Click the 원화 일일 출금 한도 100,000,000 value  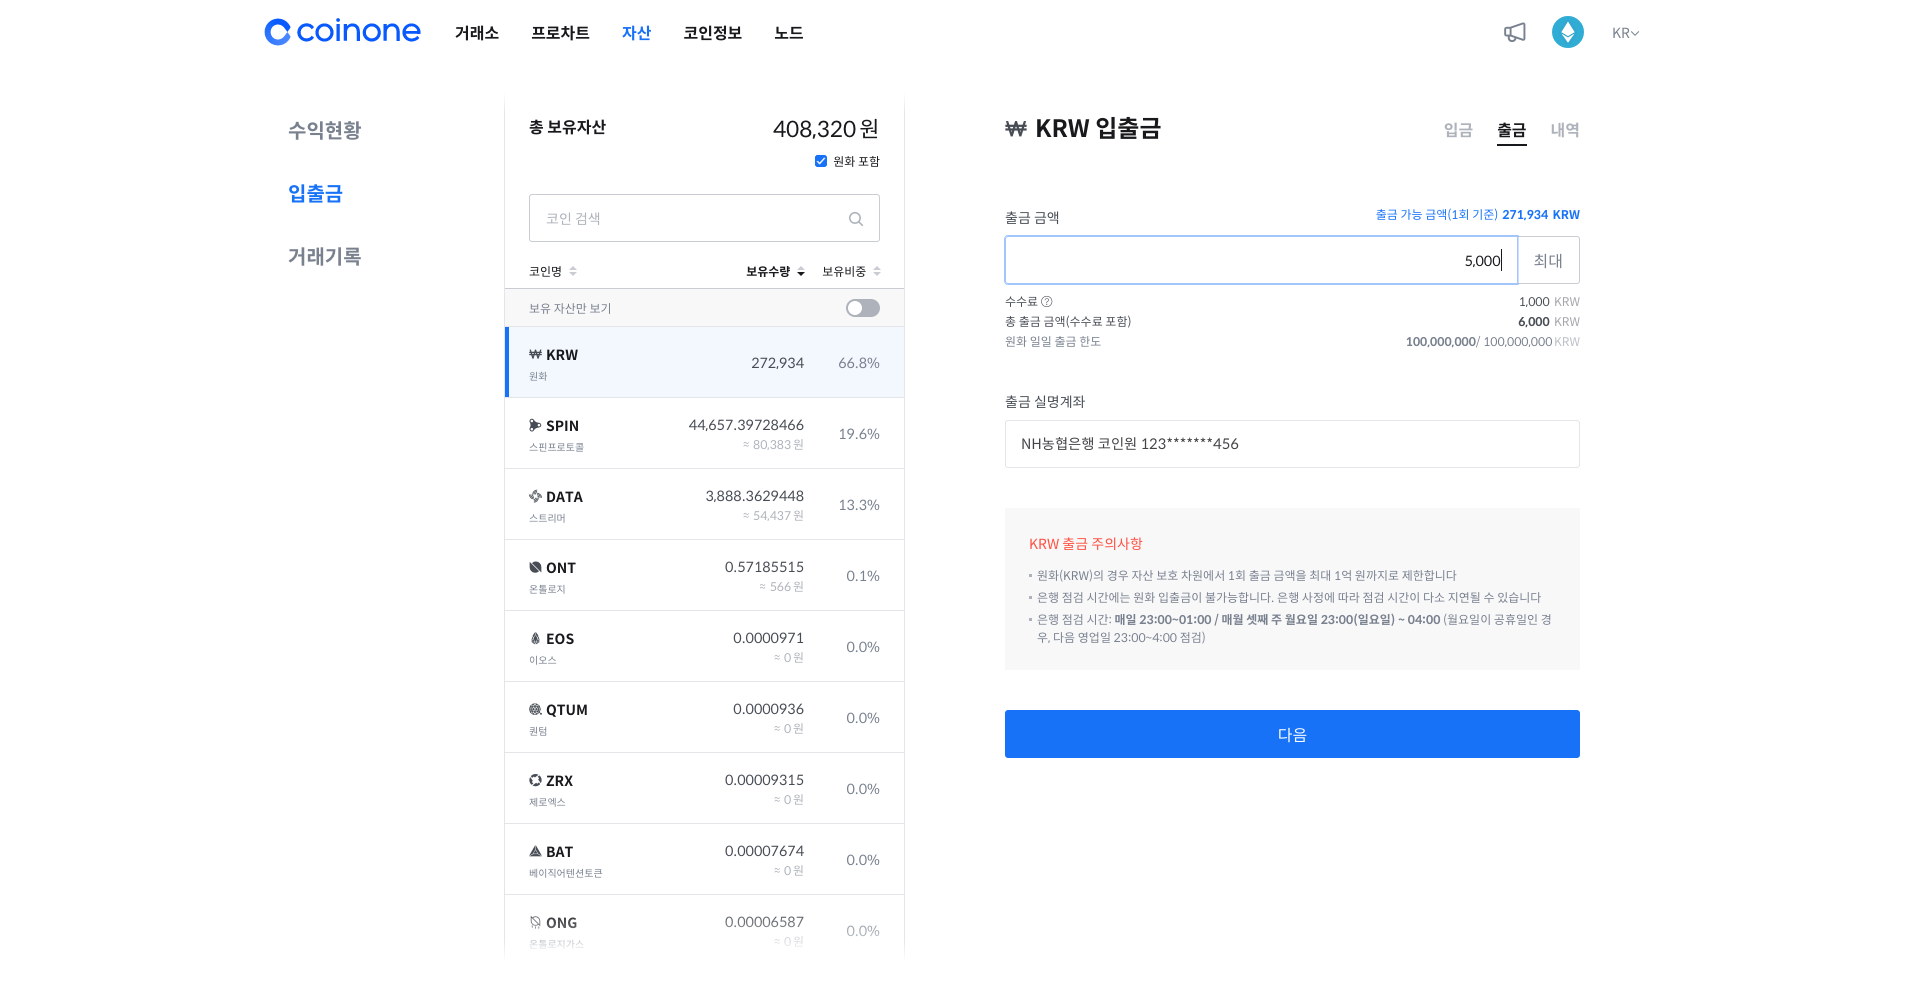(1492, 342)
